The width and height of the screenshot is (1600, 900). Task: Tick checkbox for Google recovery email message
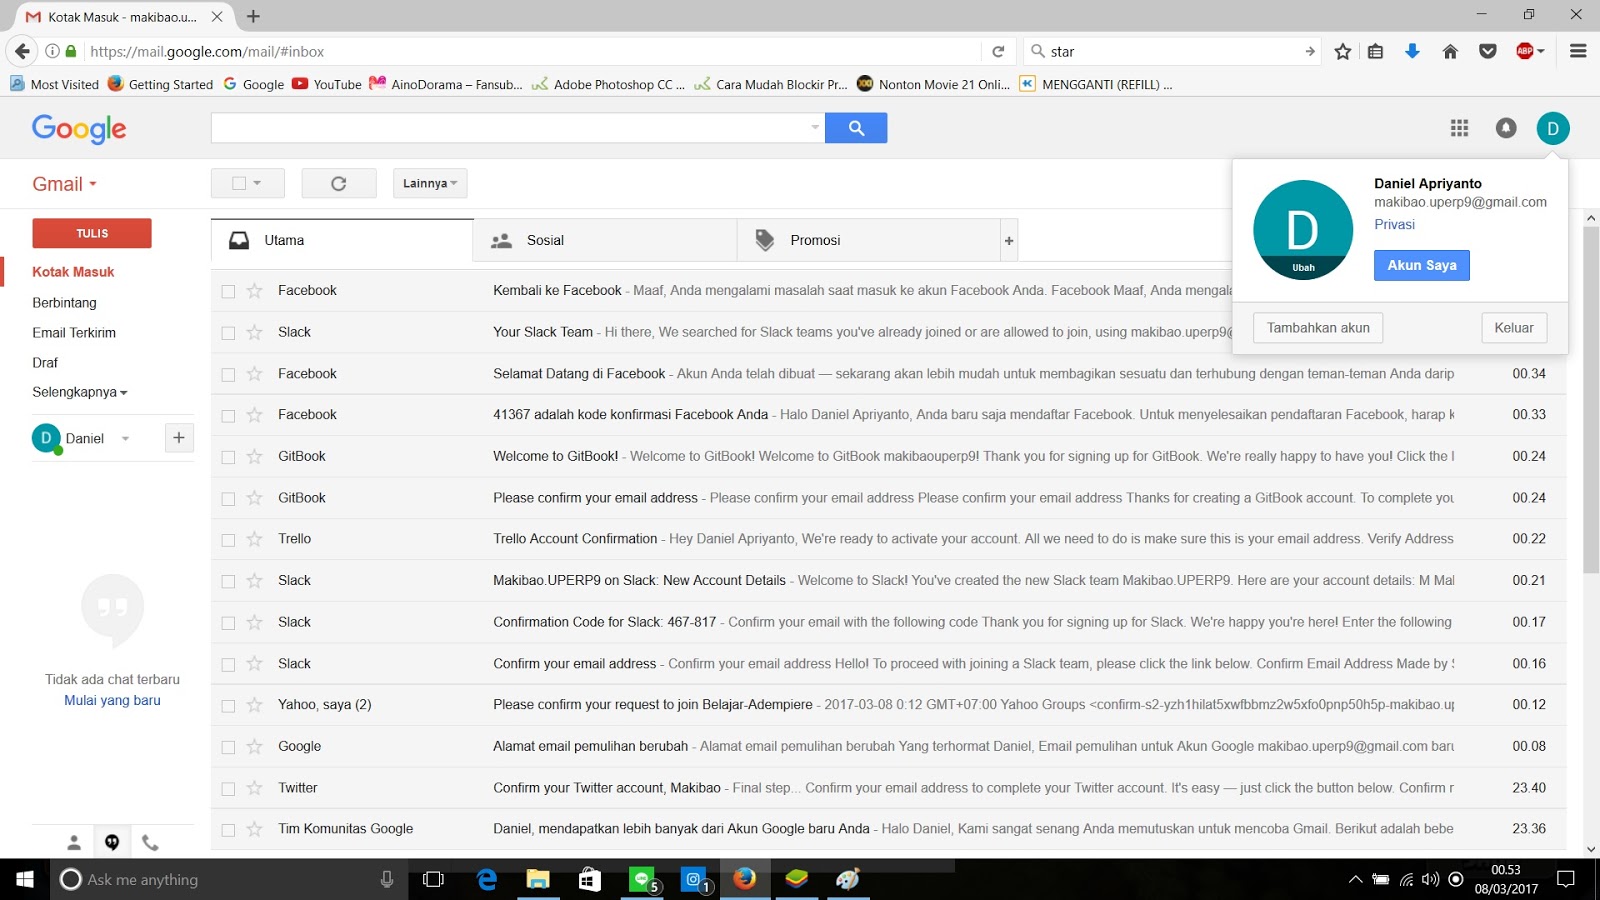click(228, 747)
